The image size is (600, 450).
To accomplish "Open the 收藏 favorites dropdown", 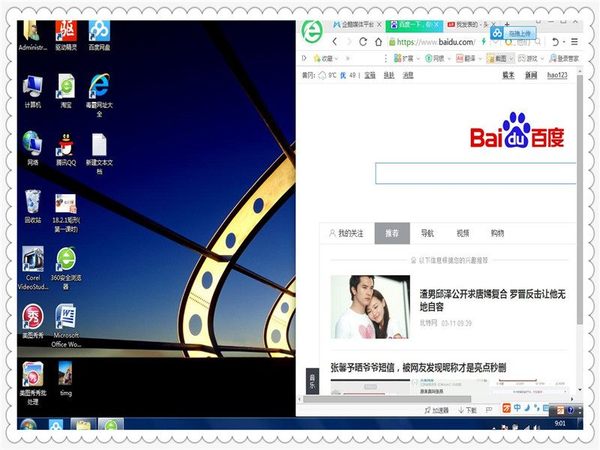I will [x=326, y=59].
